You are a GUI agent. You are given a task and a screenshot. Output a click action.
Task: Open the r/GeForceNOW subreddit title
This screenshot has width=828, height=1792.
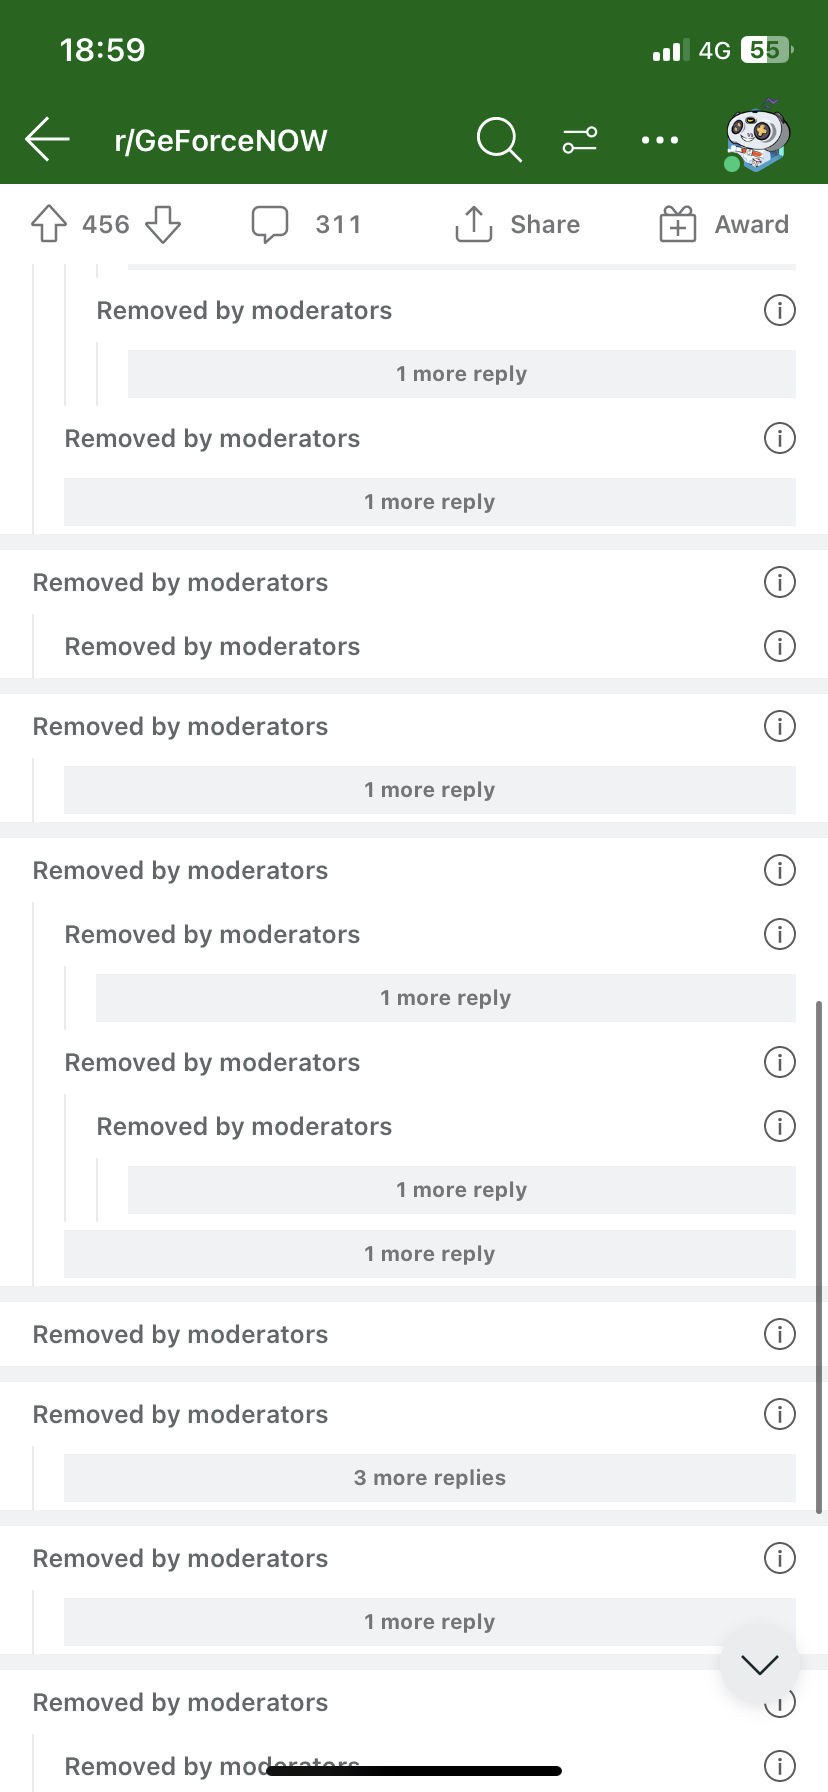tap(221, 140)
